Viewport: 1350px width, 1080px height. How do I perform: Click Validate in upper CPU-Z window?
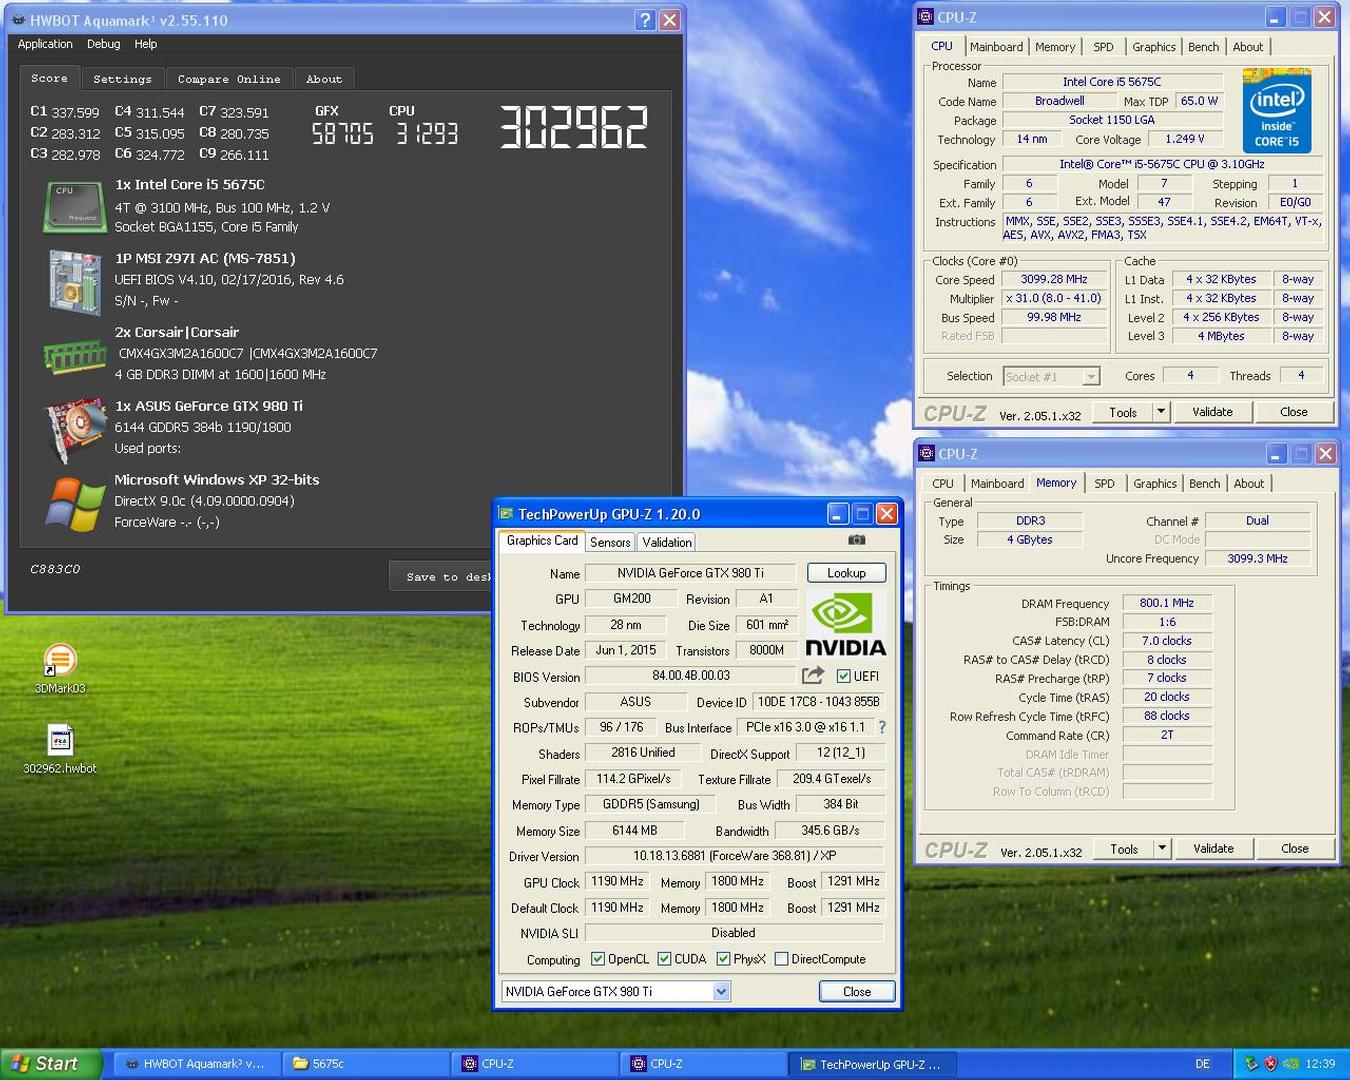(1213, 412)
